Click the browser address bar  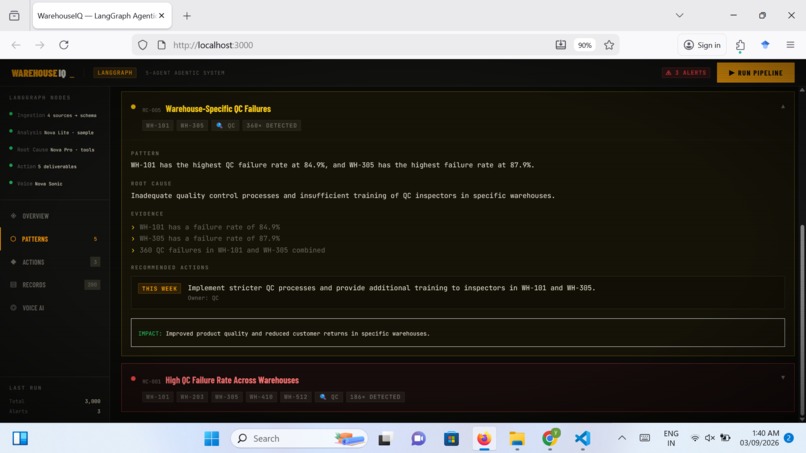click(x=360, y=45)
